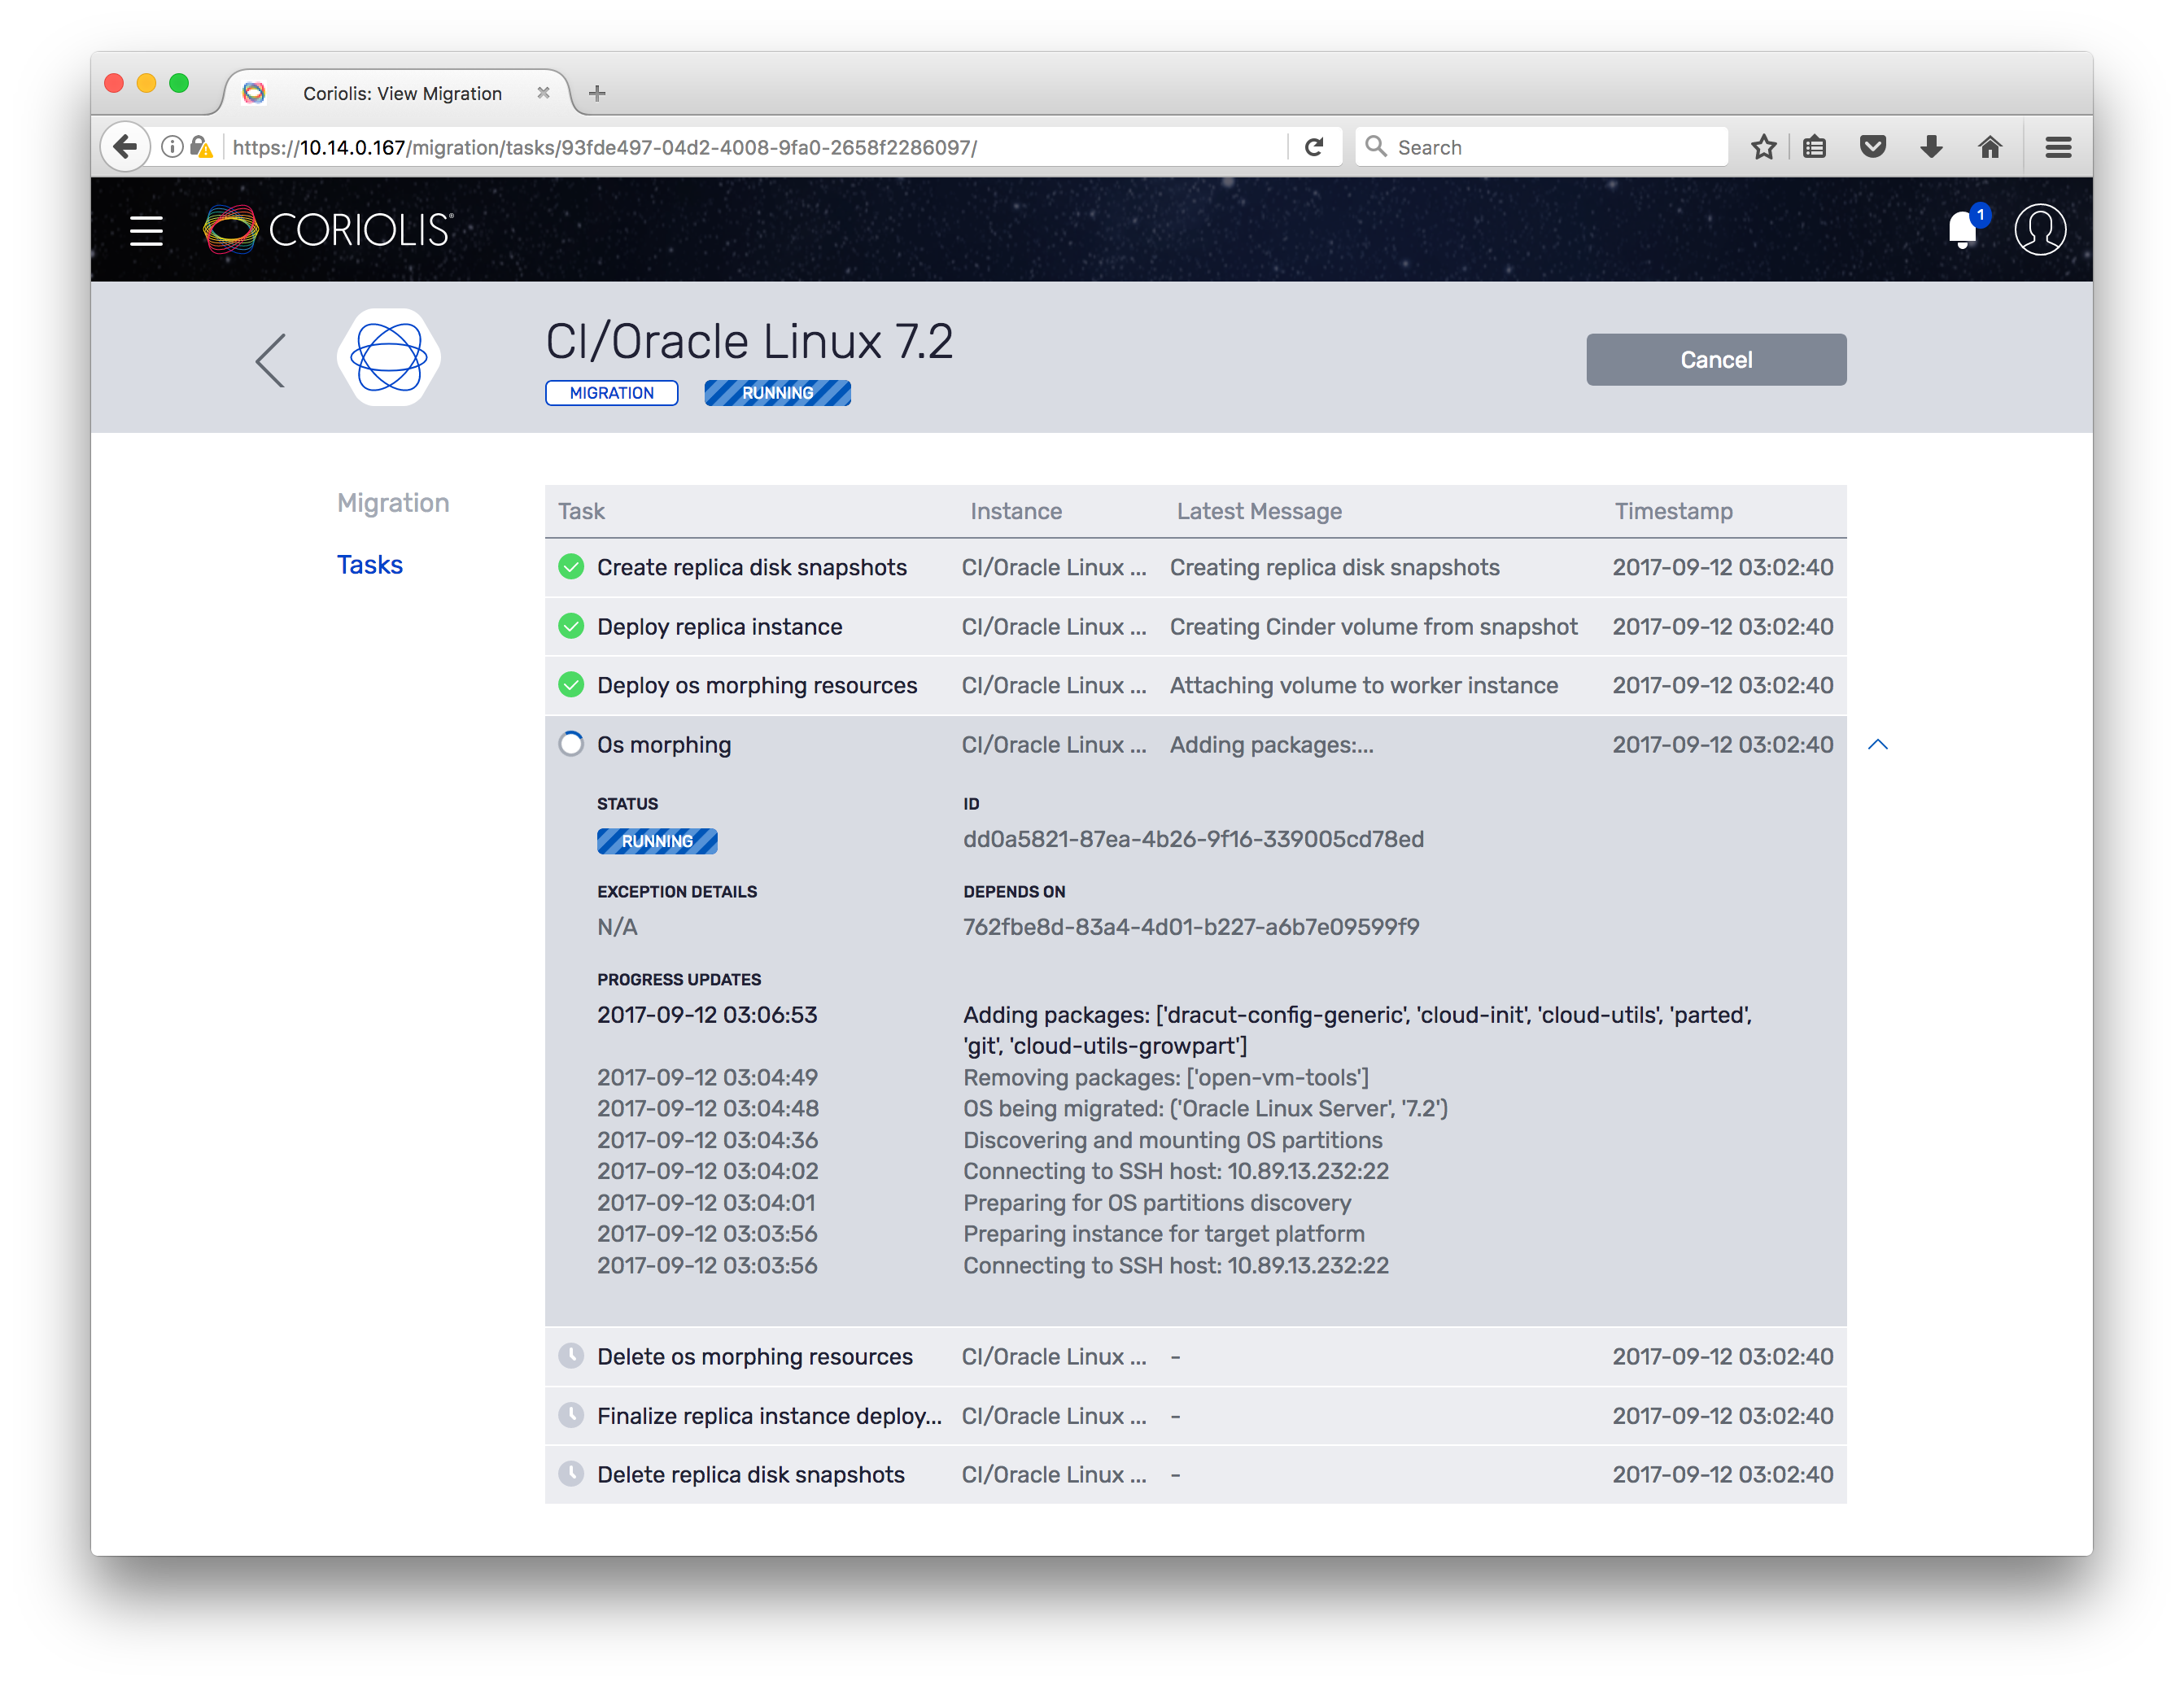Open the browser home icon
Image resolution: width=2184 pixels, height=1686 pixels.
pos(1989,147)
